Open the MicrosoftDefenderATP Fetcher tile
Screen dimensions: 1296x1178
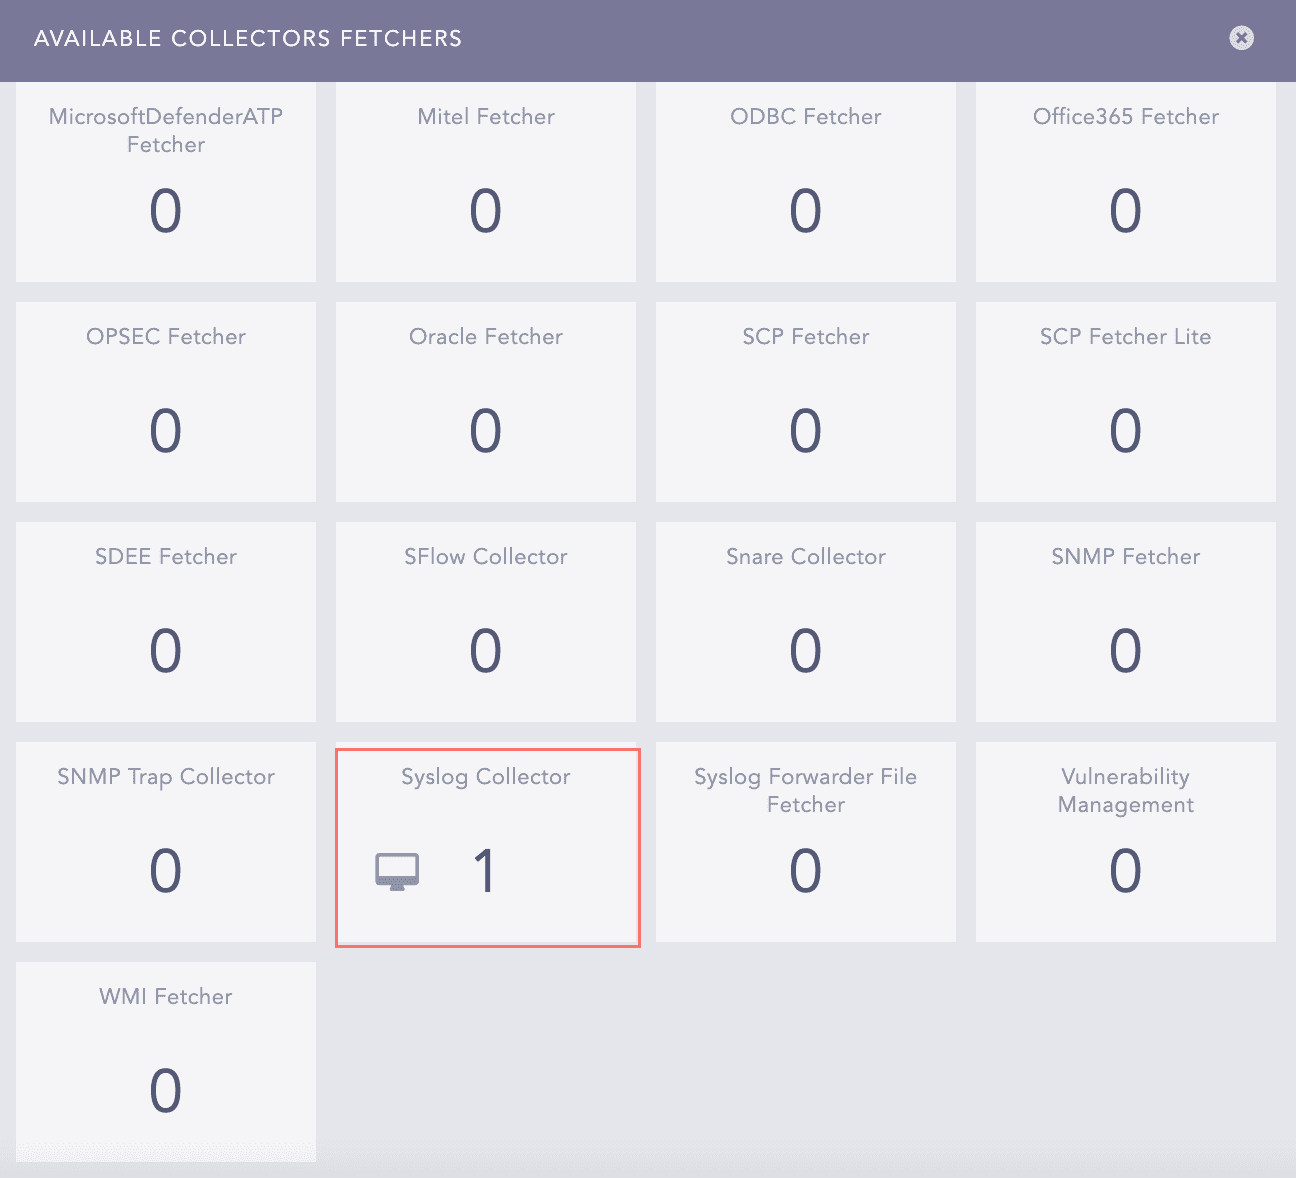(x=166, y=182)
